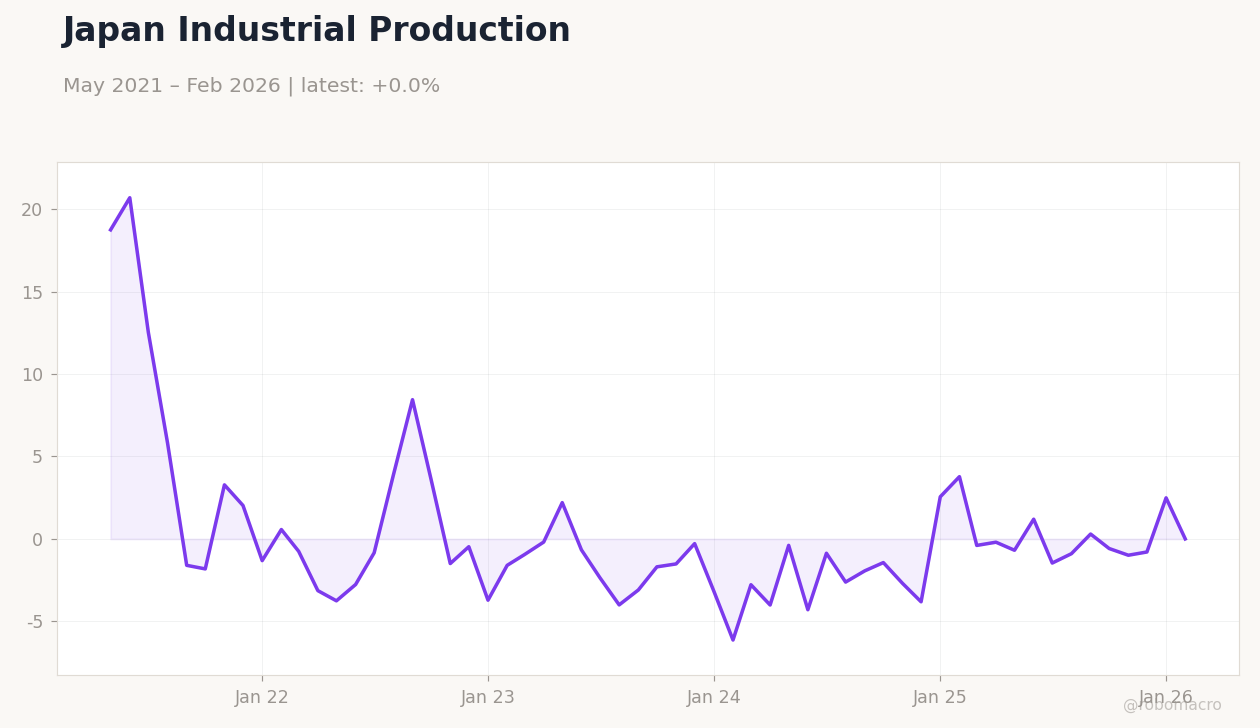The width and height of the screenshot is (1260, 728).
Task: Click the x-axis label Jan 24
Action: (x=714, y=698)
